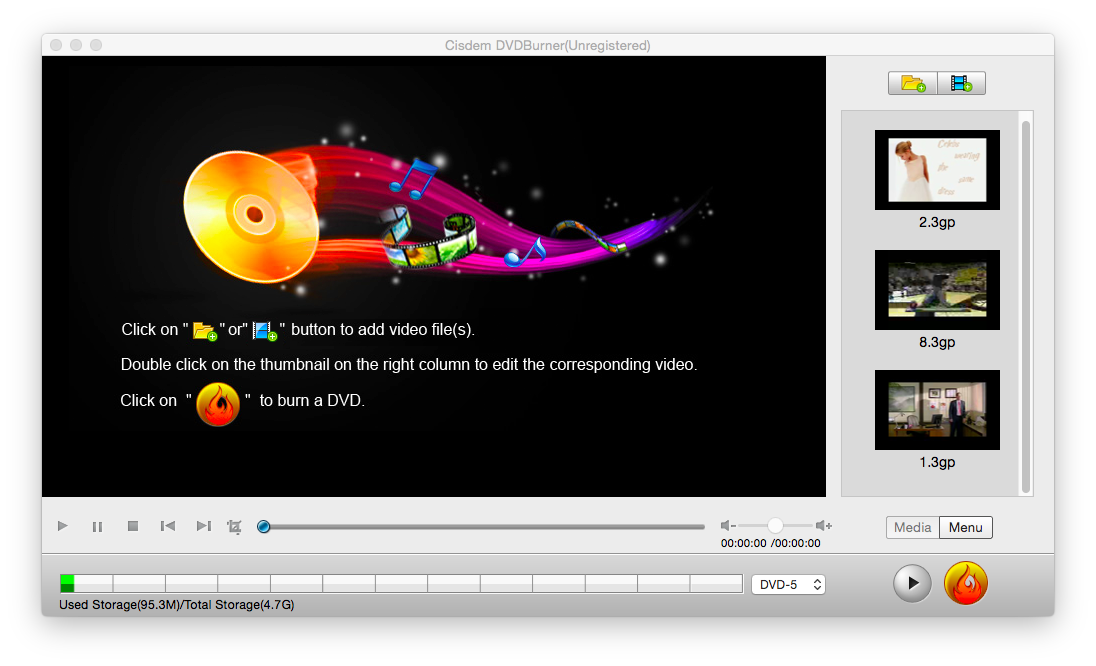Click the 1.3gp file name label

point(937,463)
